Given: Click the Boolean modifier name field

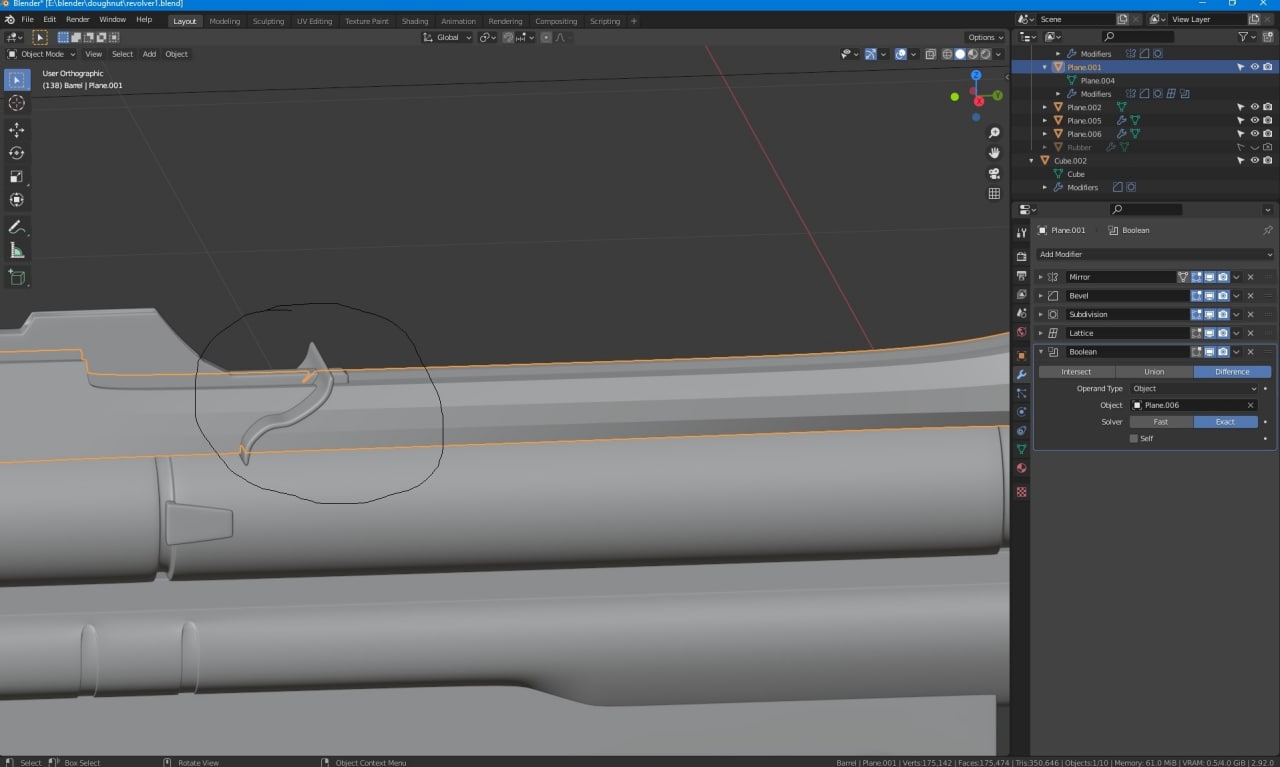Looking at the screenshot, I should [x=1126, y=352].
